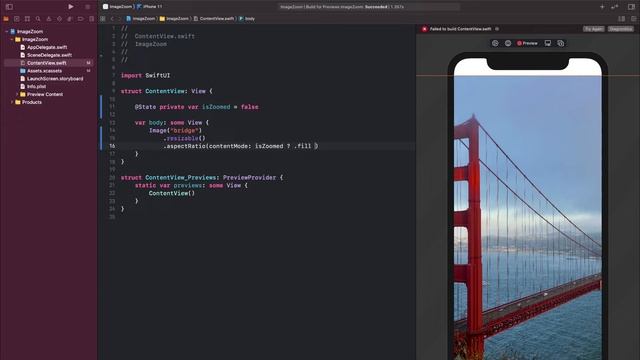Click Try Again preview button
Screen dimensions: 640x360
click(x=593, y=29)
